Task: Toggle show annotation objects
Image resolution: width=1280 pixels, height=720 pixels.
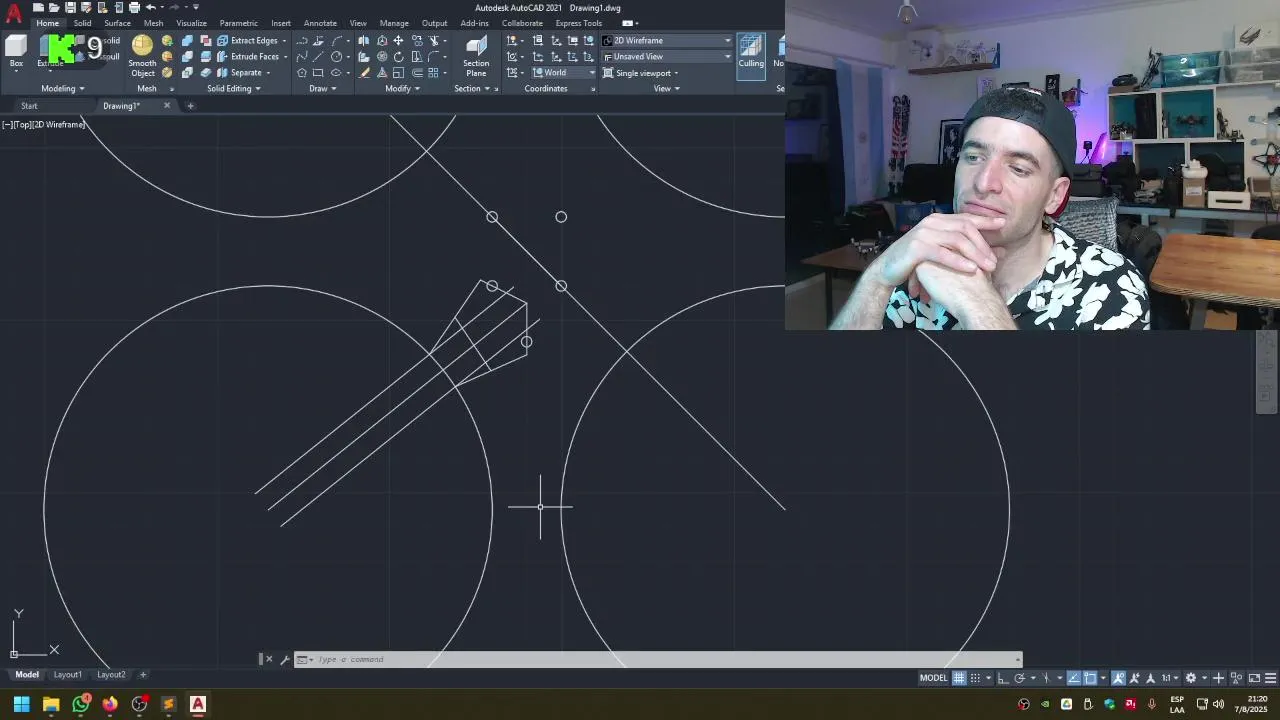Action: (1118, 678)
